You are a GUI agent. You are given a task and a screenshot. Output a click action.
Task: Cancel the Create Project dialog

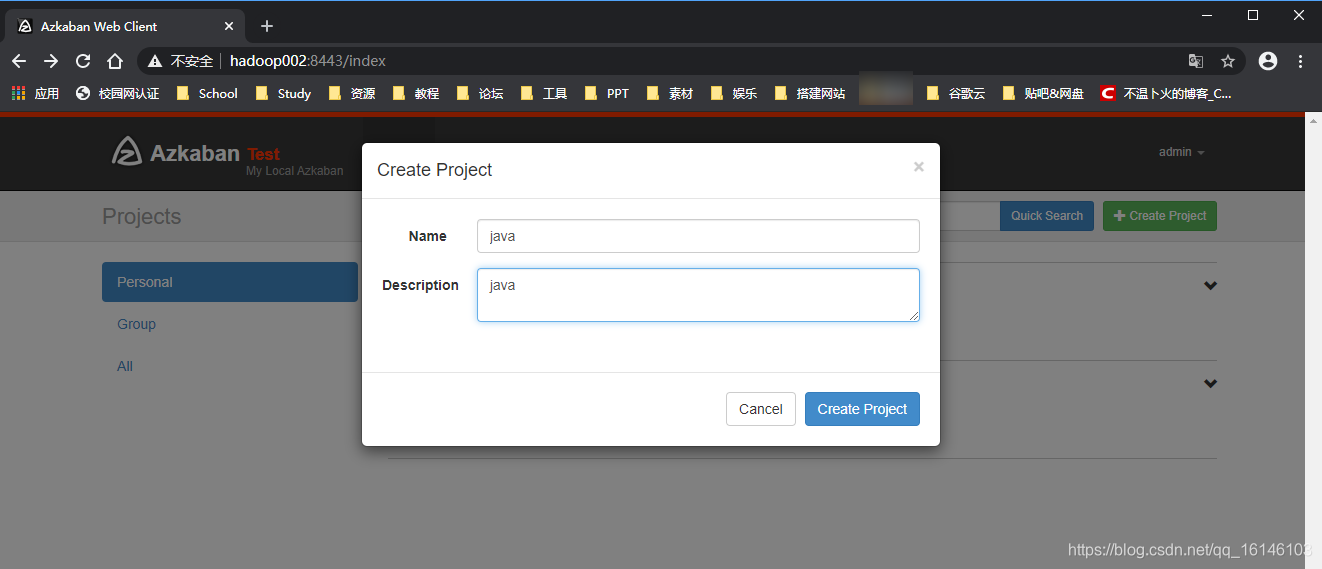(760, 409)
